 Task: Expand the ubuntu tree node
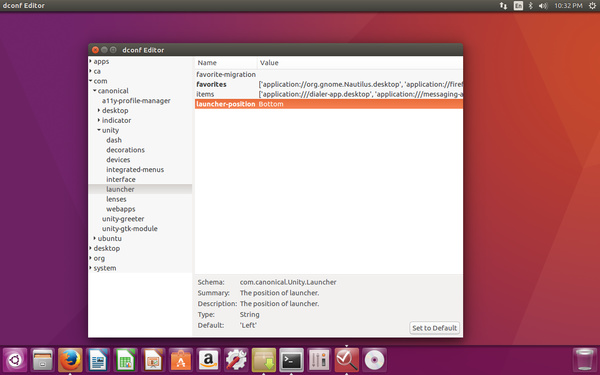coord(95,238)
